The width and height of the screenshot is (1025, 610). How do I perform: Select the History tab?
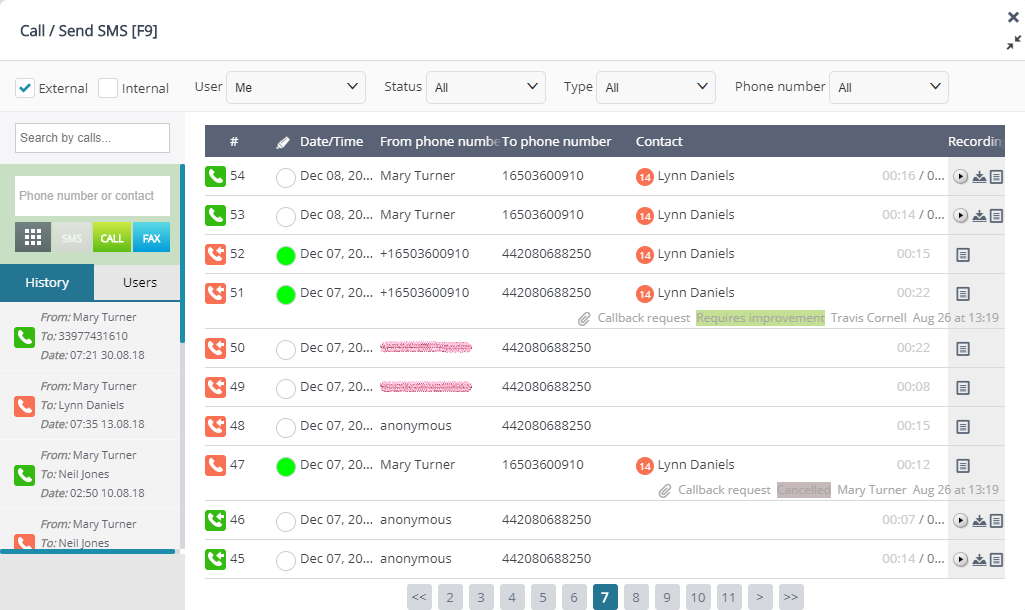tap(47, 282)
